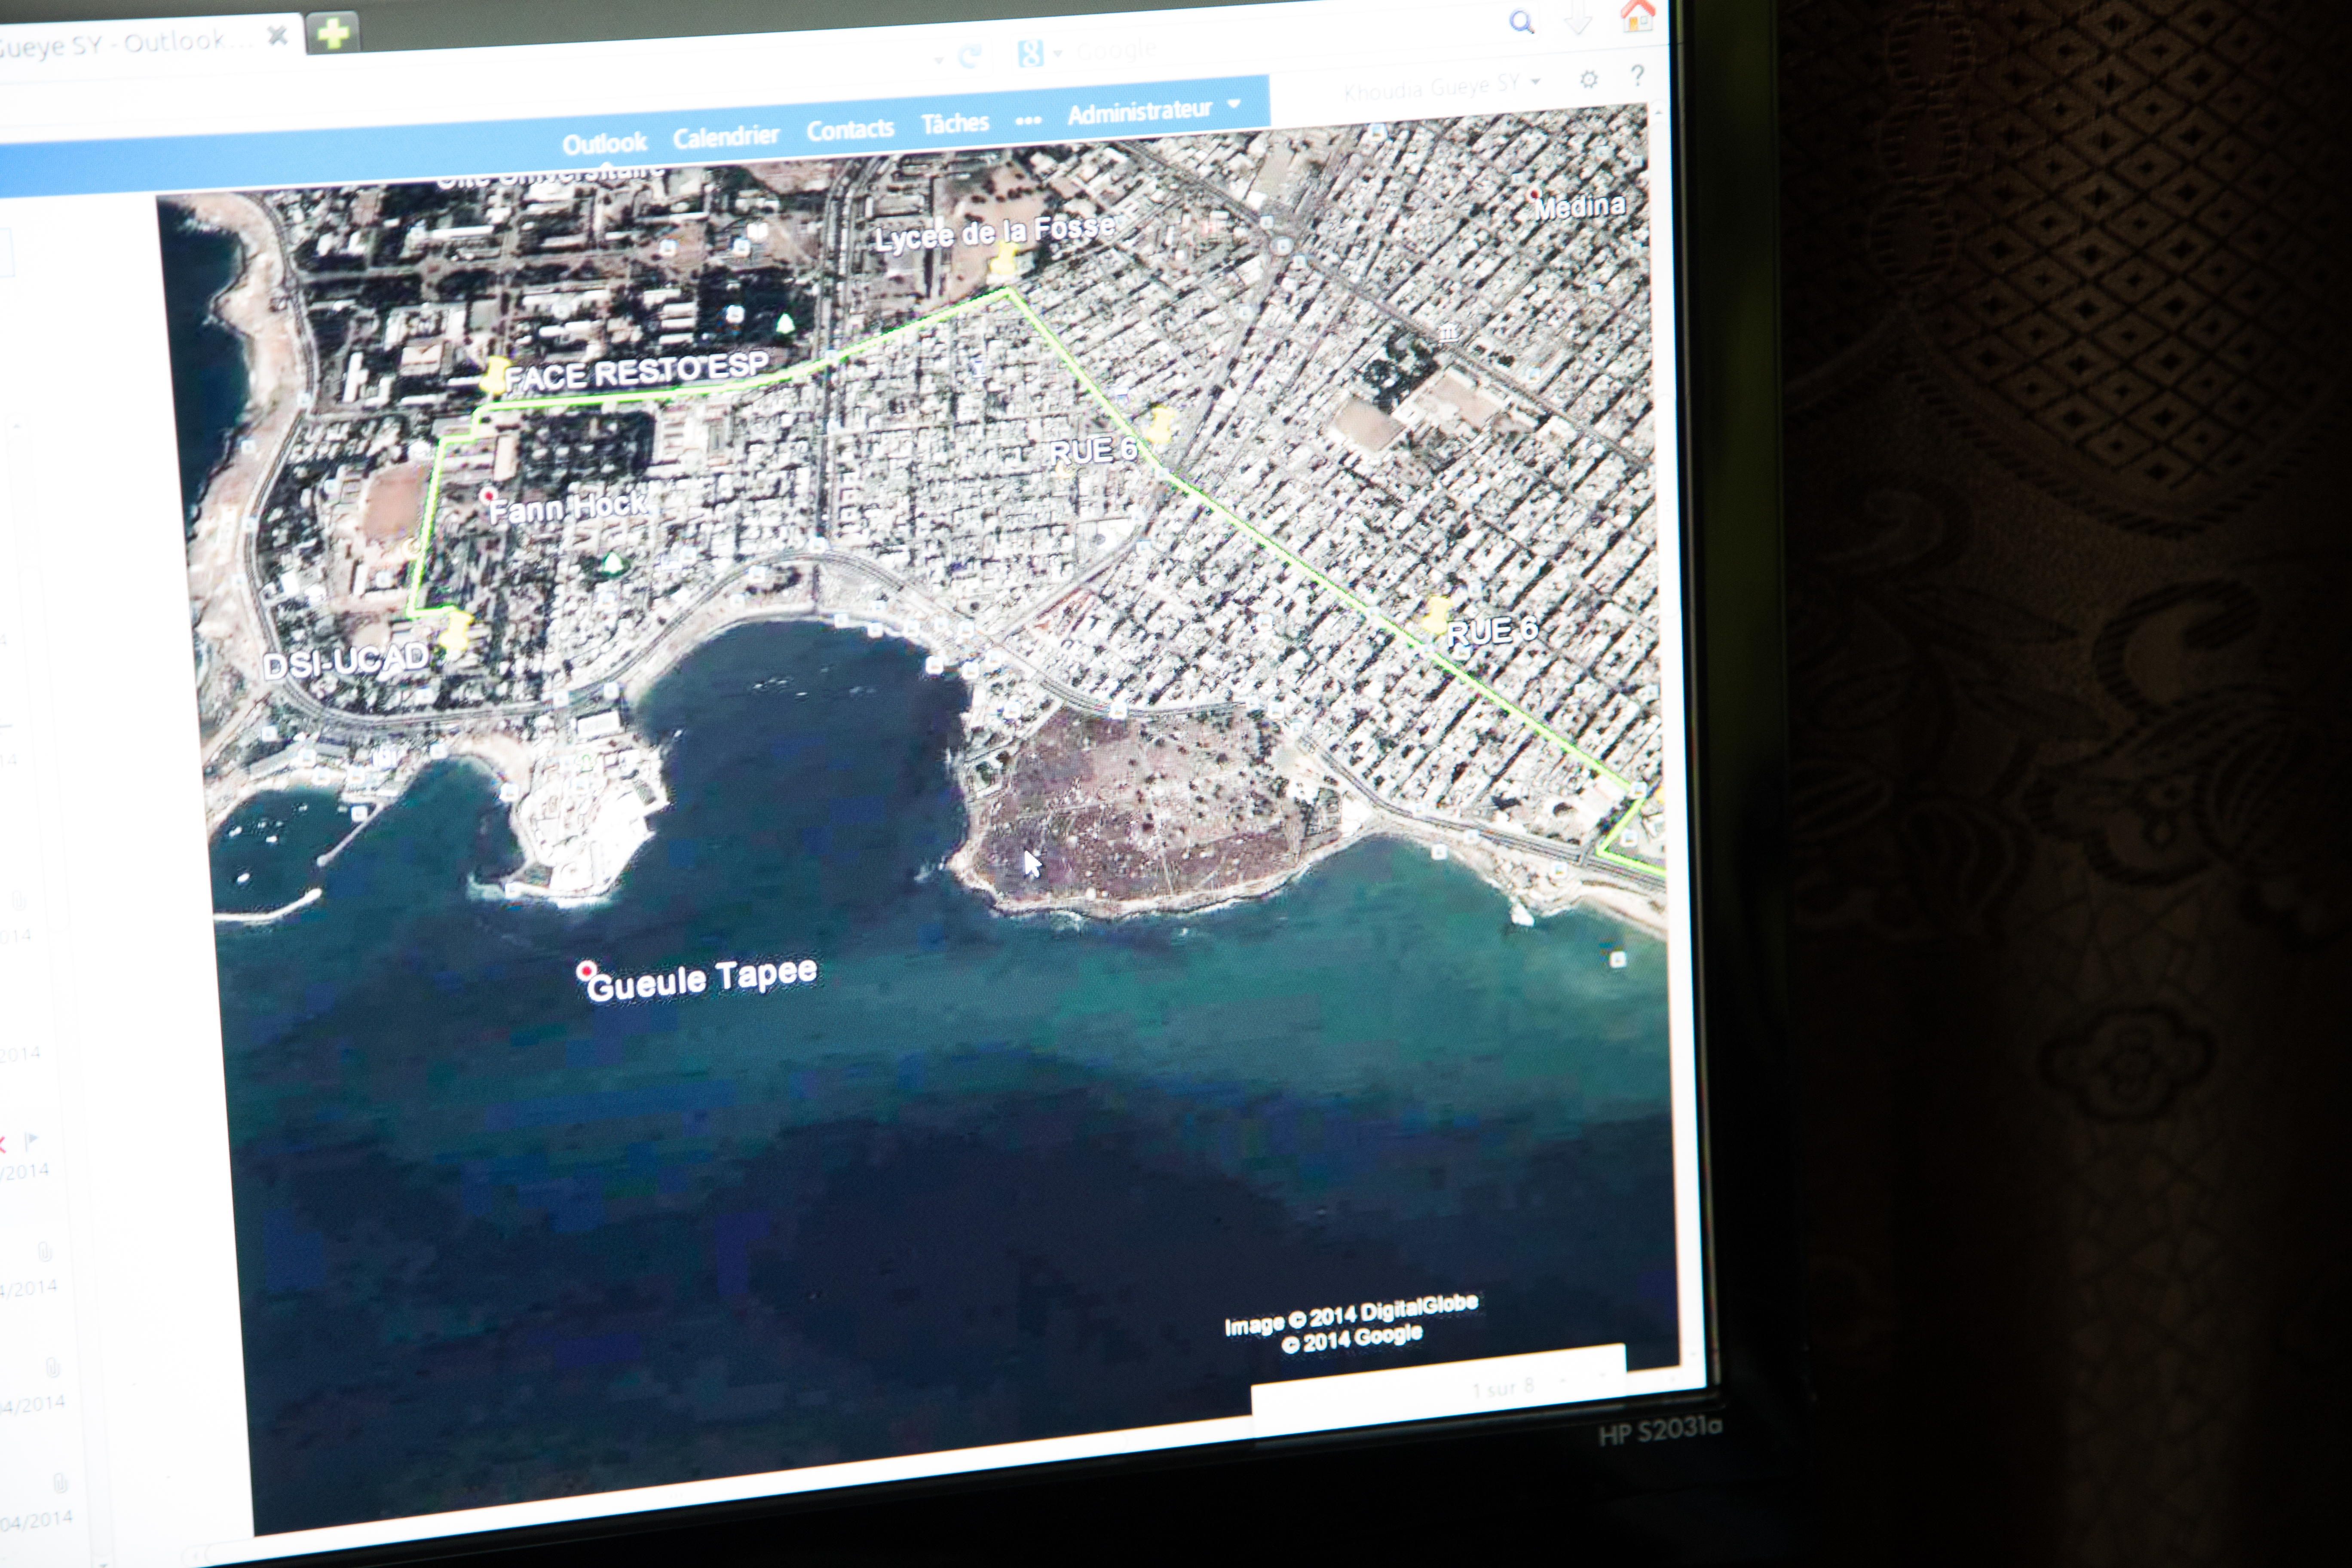2352x1568 pixels.
Task: Click the Image © 2014 DigitalGlobe attribution
Action: point(1351,1314)
